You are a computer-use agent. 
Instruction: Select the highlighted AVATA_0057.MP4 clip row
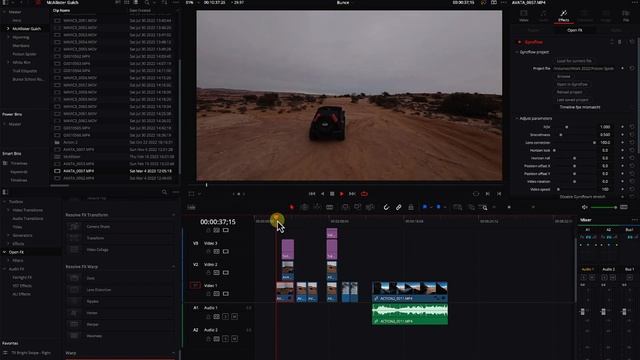tap(114, 171)
